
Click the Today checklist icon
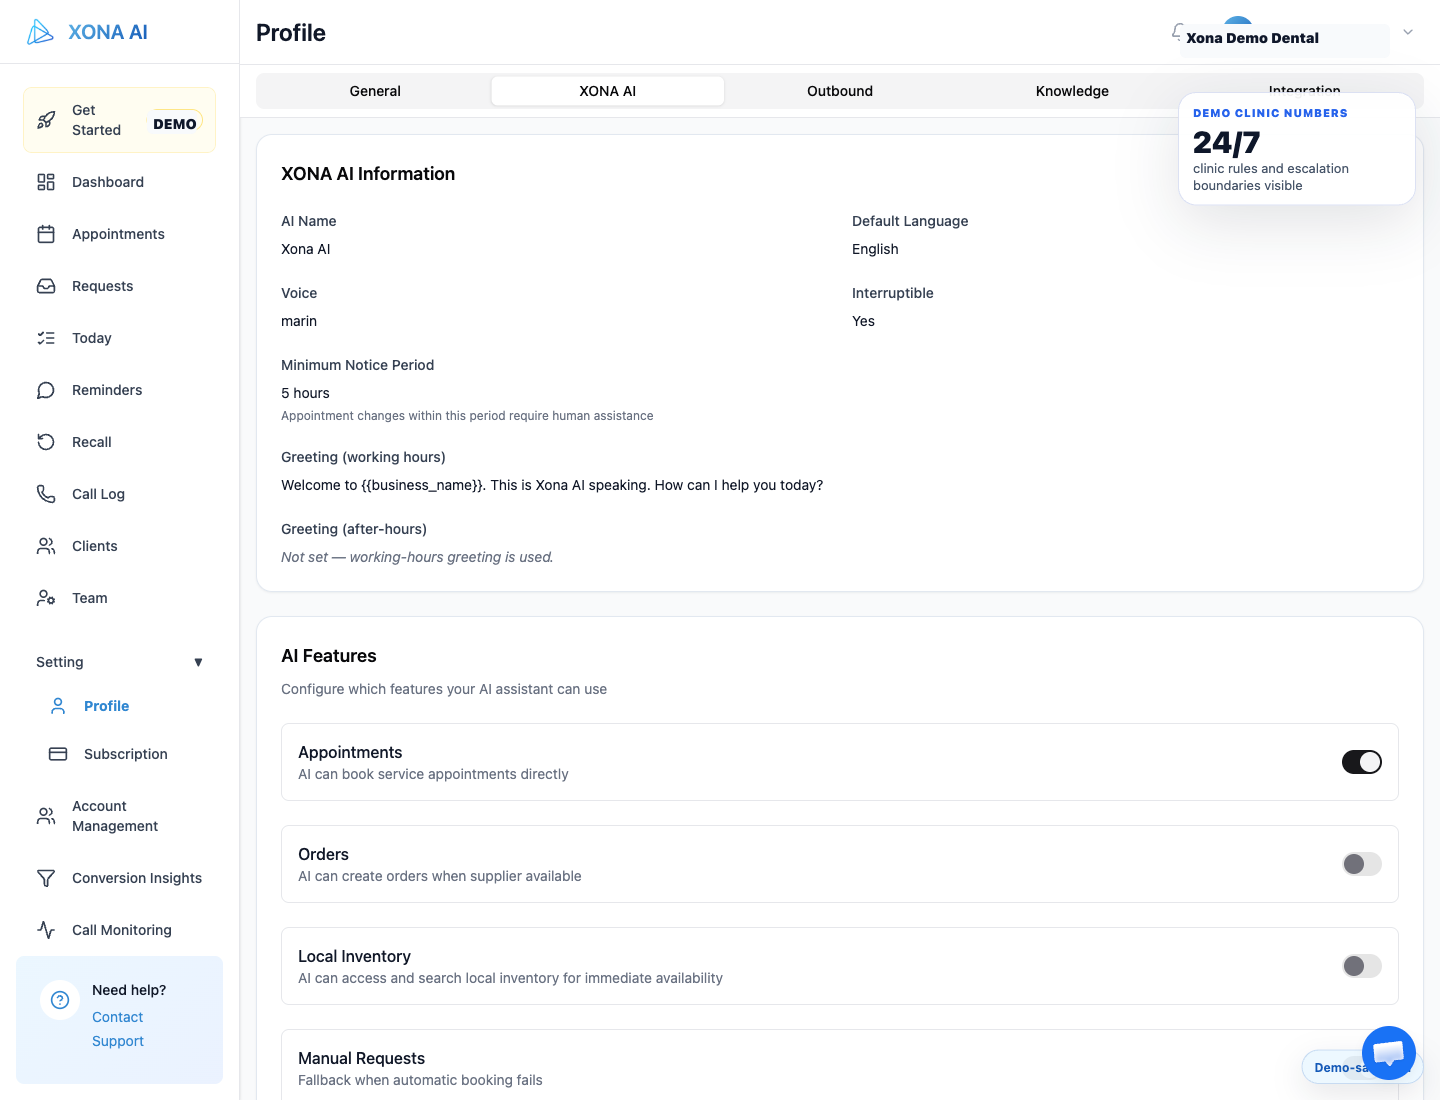pos(46,338)
